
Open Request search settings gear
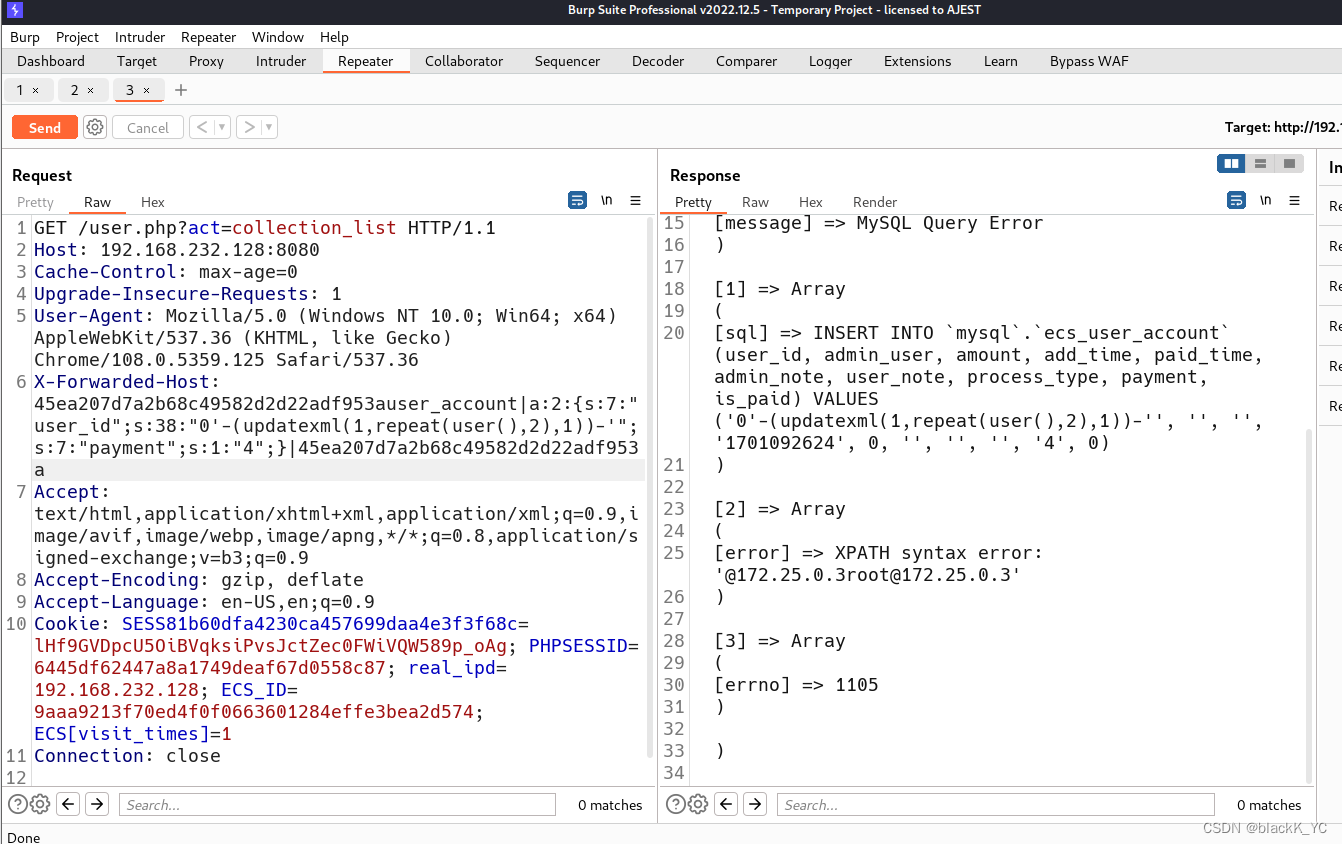click(x=40, y=804)
